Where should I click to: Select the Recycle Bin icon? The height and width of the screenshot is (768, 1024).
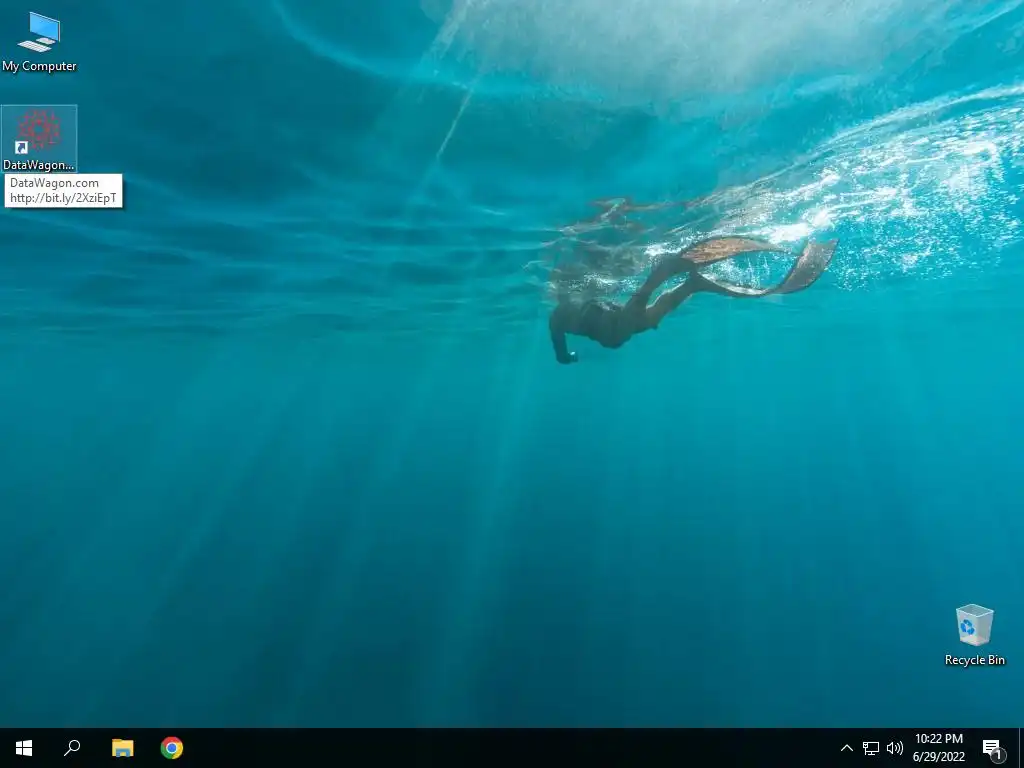tap(974, 635)
